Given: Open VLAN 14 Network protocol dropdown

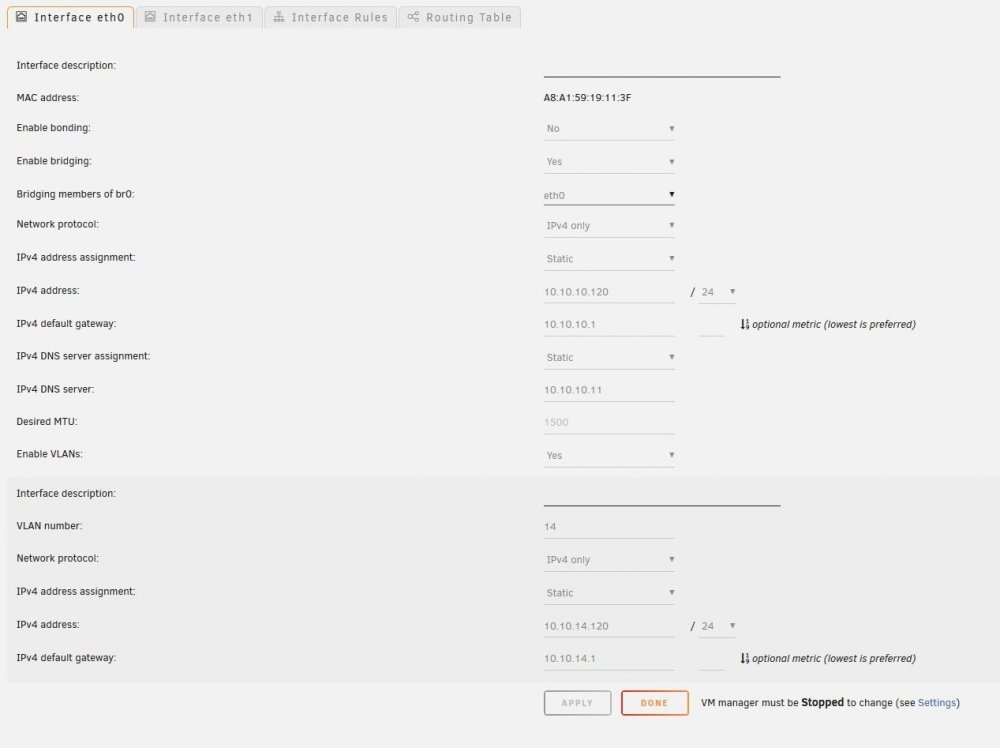Looking at the screenshot, I should click(609, 560).
